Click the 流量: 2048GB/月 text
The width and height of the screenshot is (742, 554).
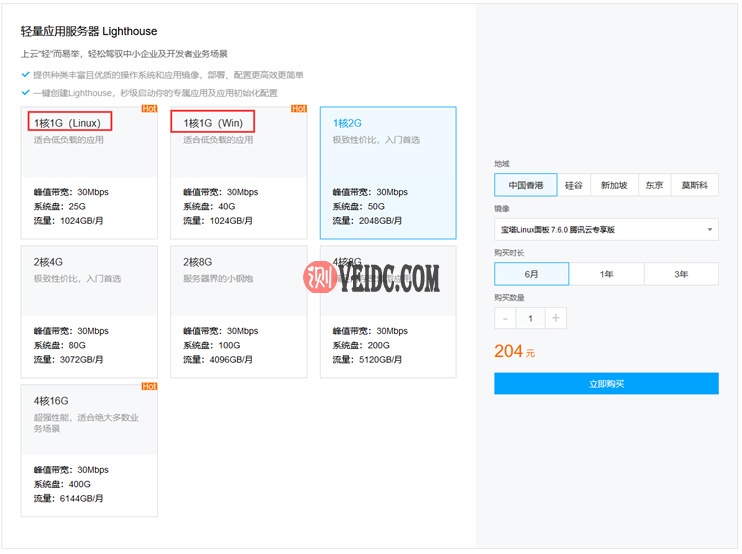pos(367,220)
